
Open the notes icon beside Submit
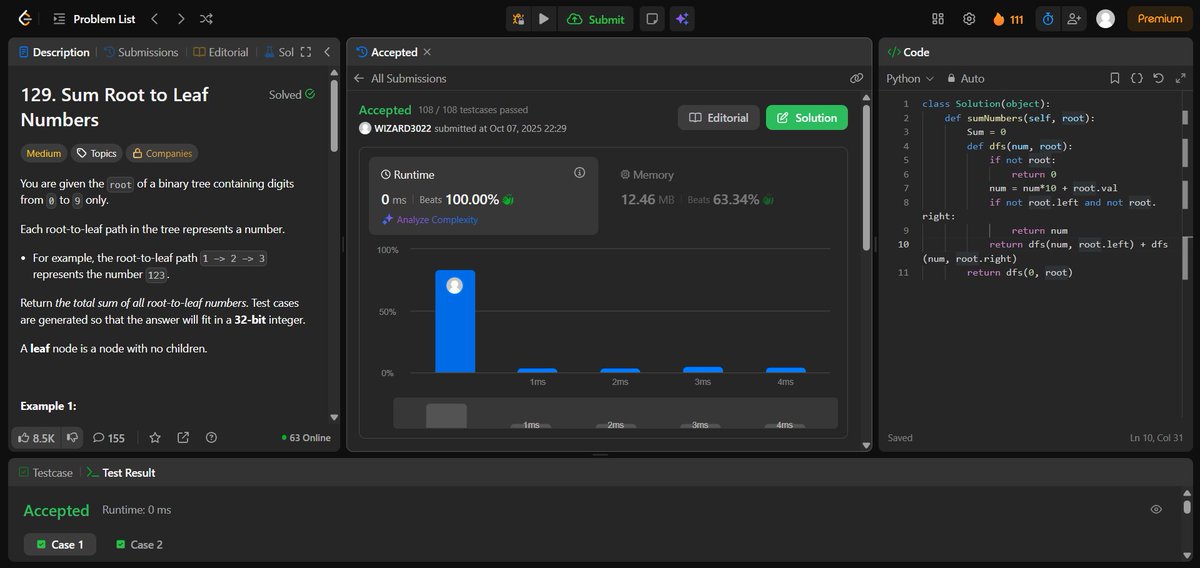[x=651, y=18]
